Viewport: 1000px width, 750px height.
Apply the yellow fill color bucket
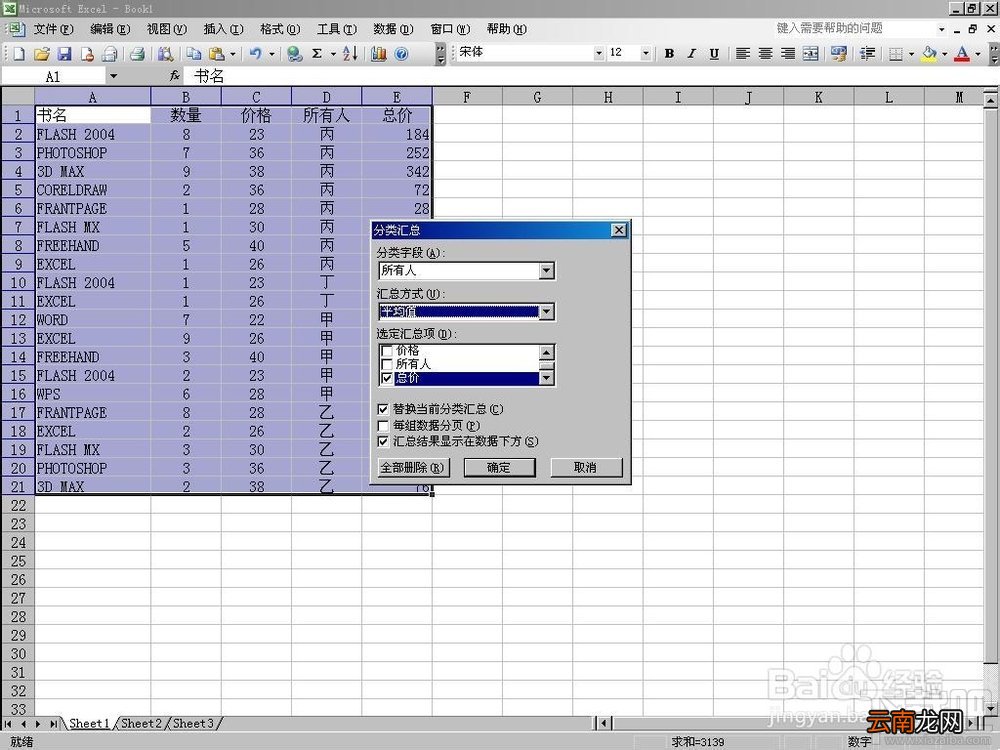[929, 54]
